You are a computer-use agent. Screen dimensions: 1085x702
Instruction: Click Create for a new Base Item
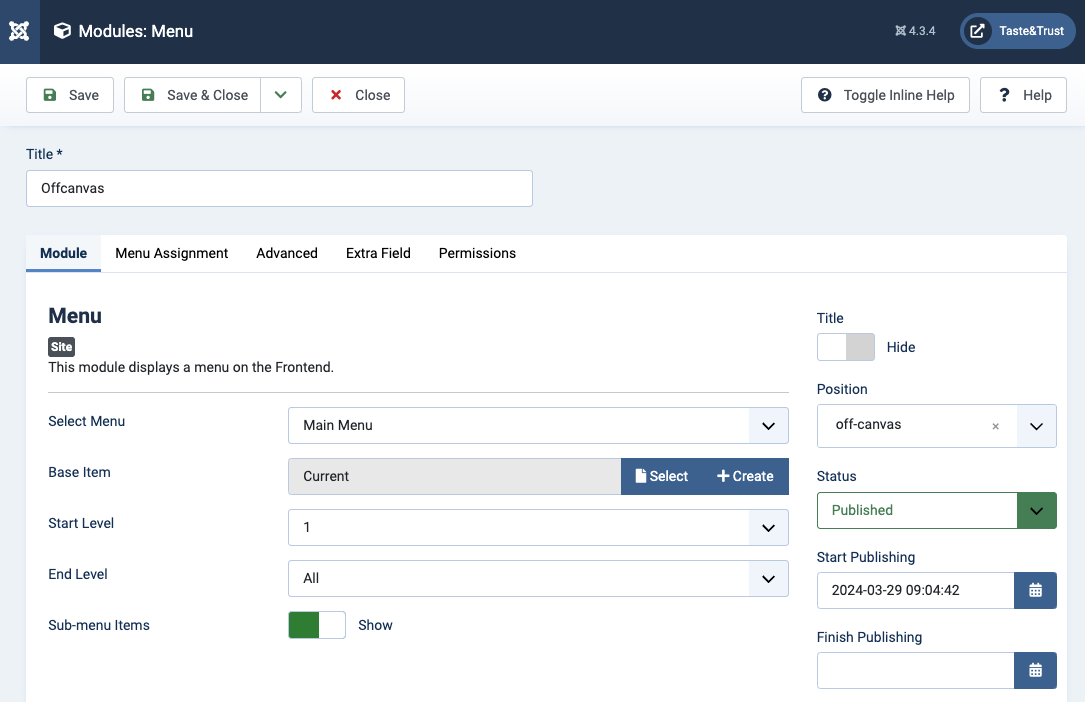[745, 476]
